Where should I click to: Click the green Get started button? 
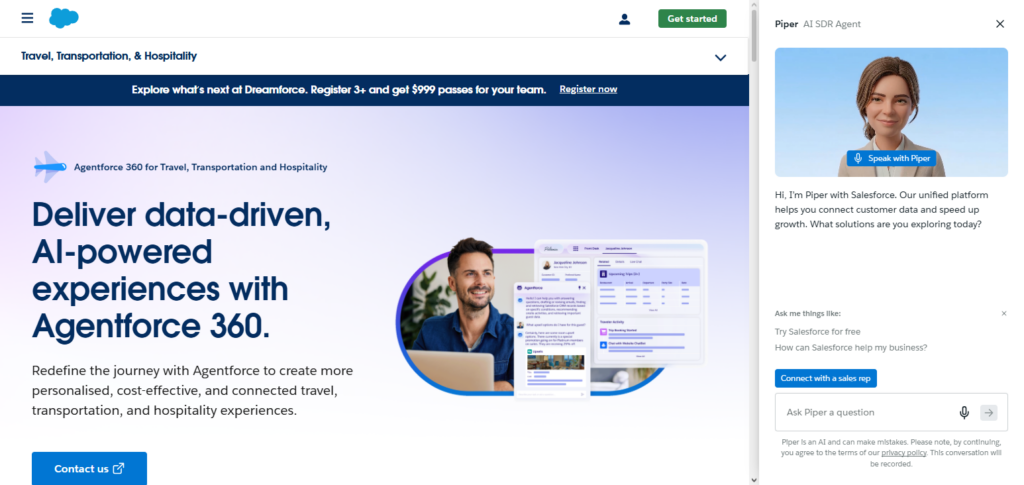pos(692,19)
